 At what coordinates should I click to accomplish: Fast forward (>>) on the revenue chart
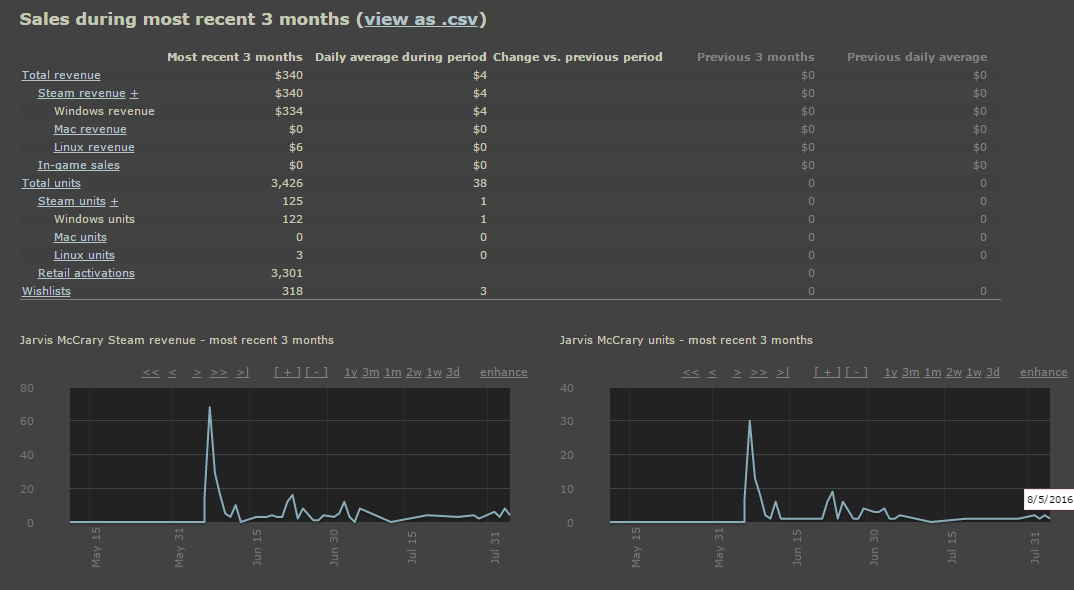219,372
